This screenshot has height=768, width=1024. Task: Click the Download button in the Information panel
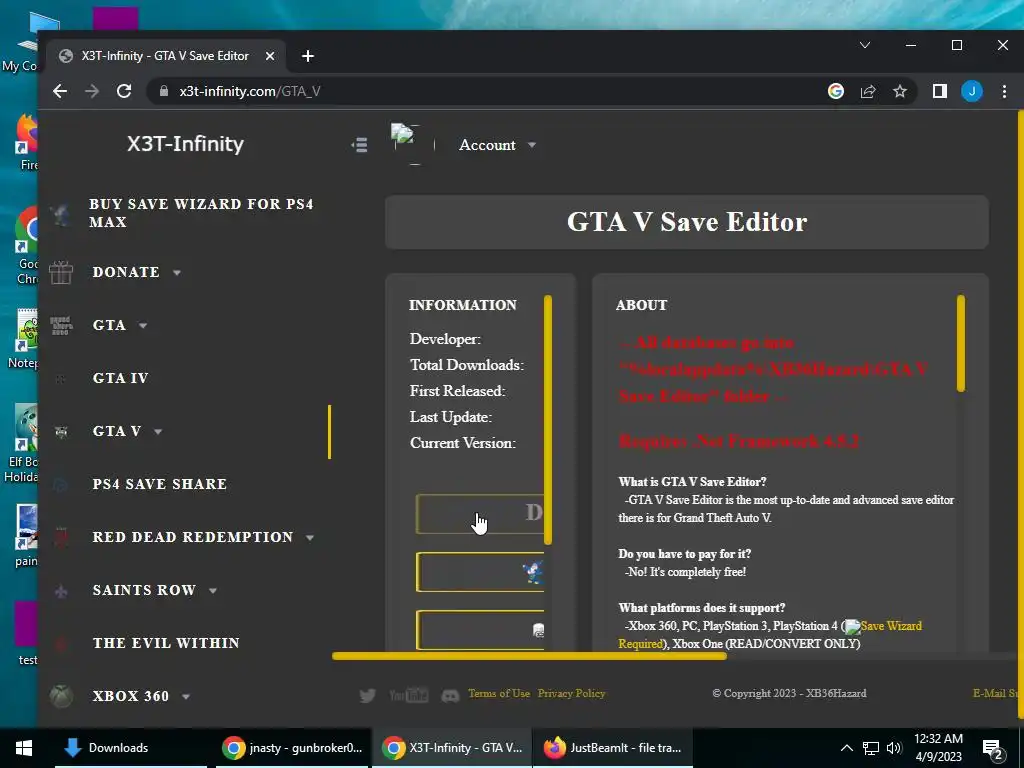[480, 514]
